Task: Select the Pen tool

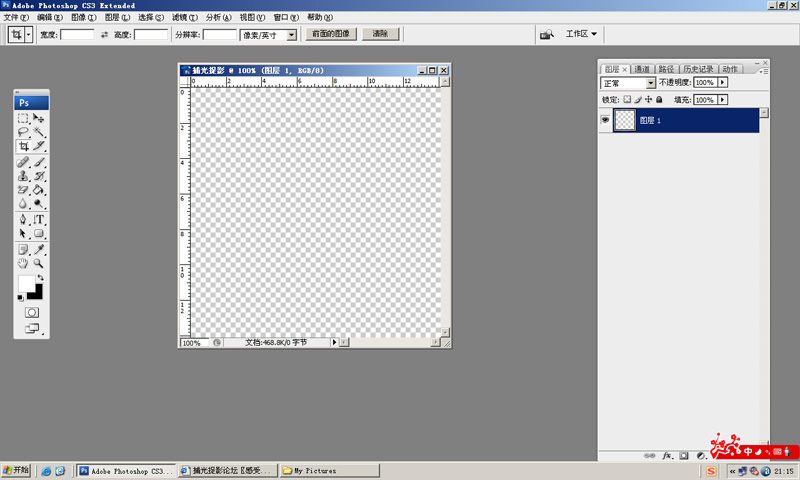Action: tap(23, 219)
